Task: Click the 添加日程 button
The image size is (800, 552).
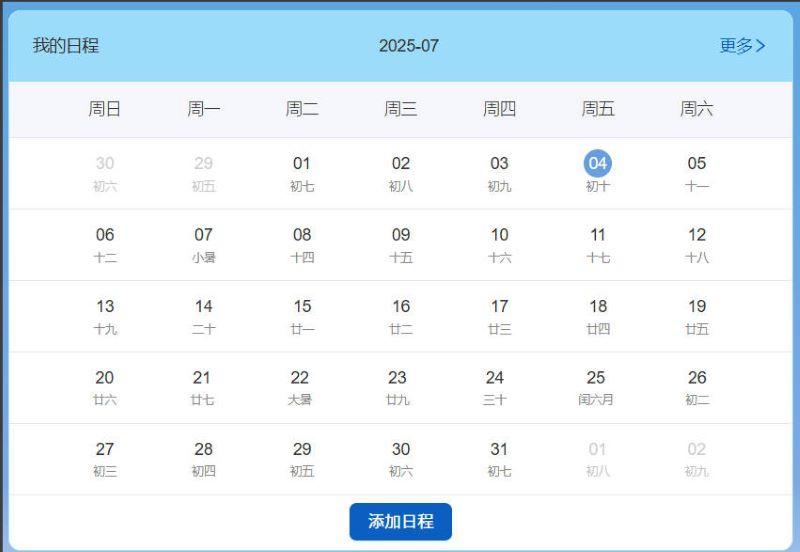Action: coord(400,522)
